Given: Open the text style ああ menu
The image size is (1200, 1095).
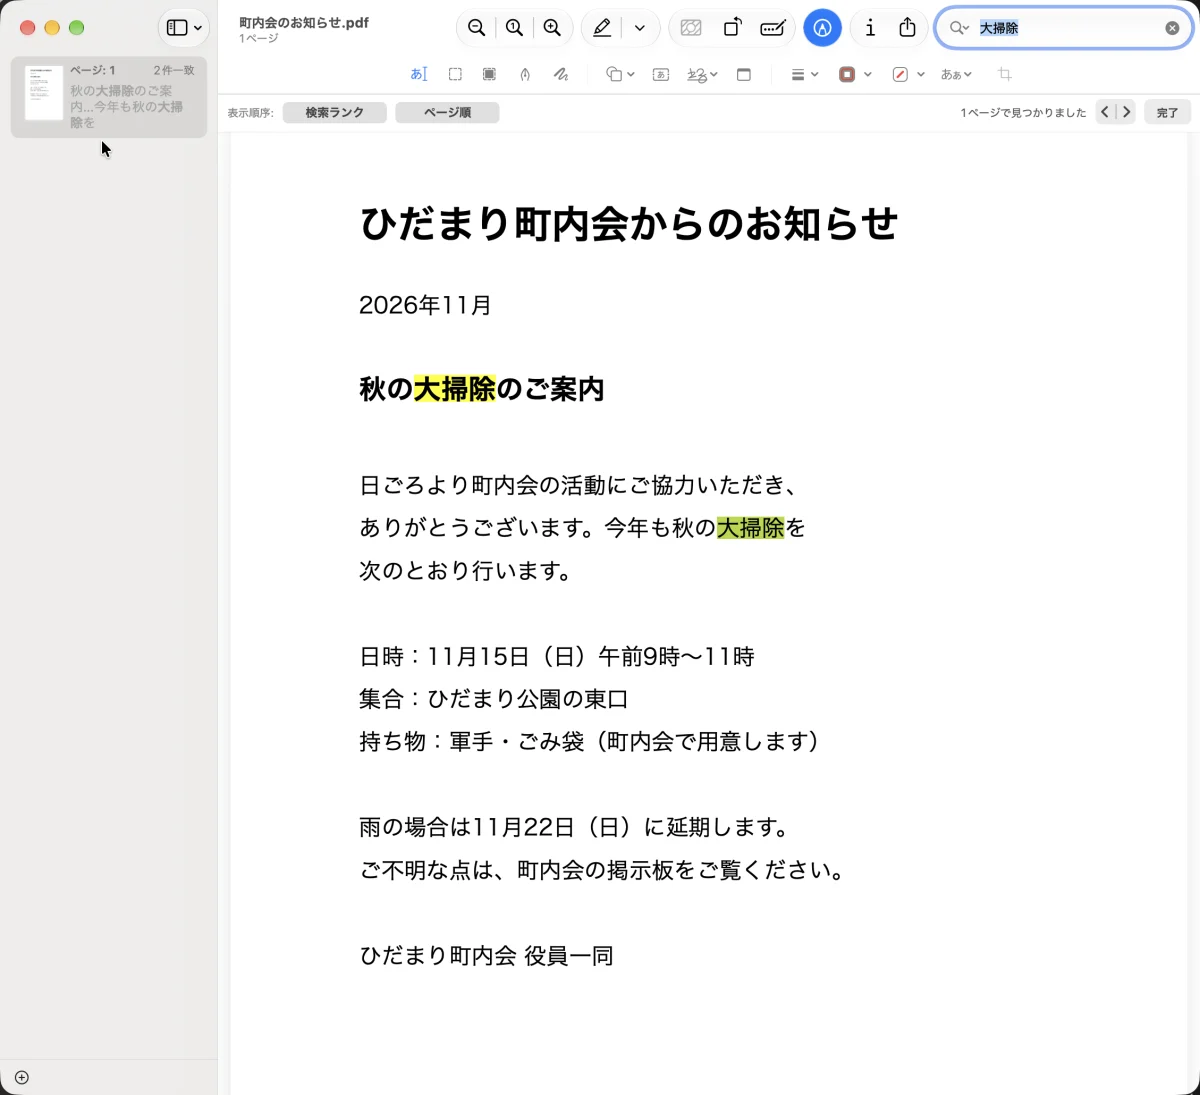Looking at the screenshot, I should (956, 74).
